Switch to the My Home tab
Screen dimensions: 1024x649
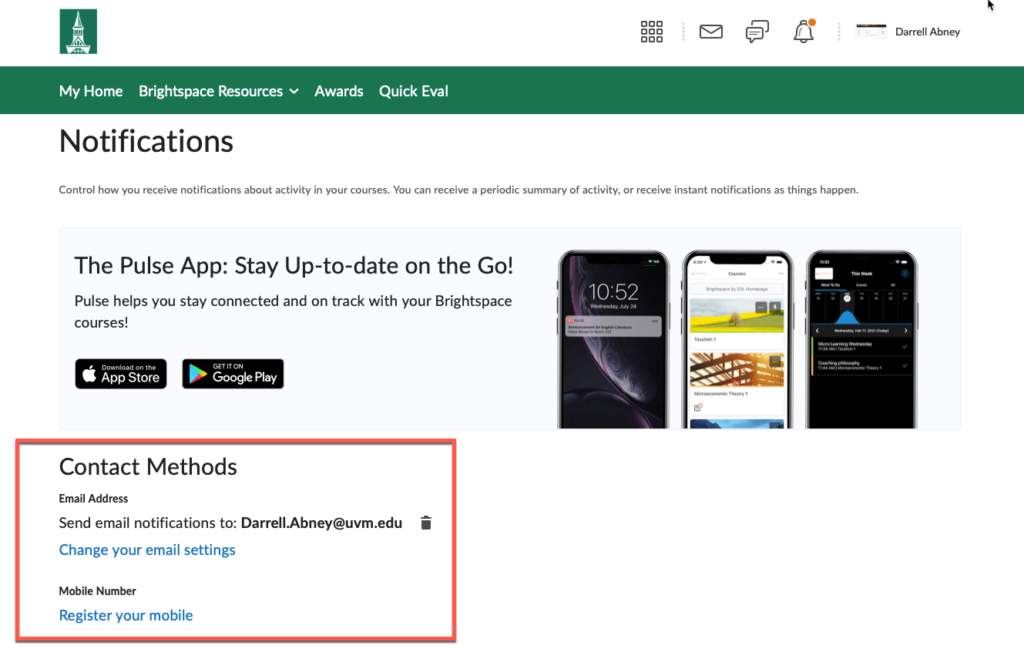pos(90,90)
